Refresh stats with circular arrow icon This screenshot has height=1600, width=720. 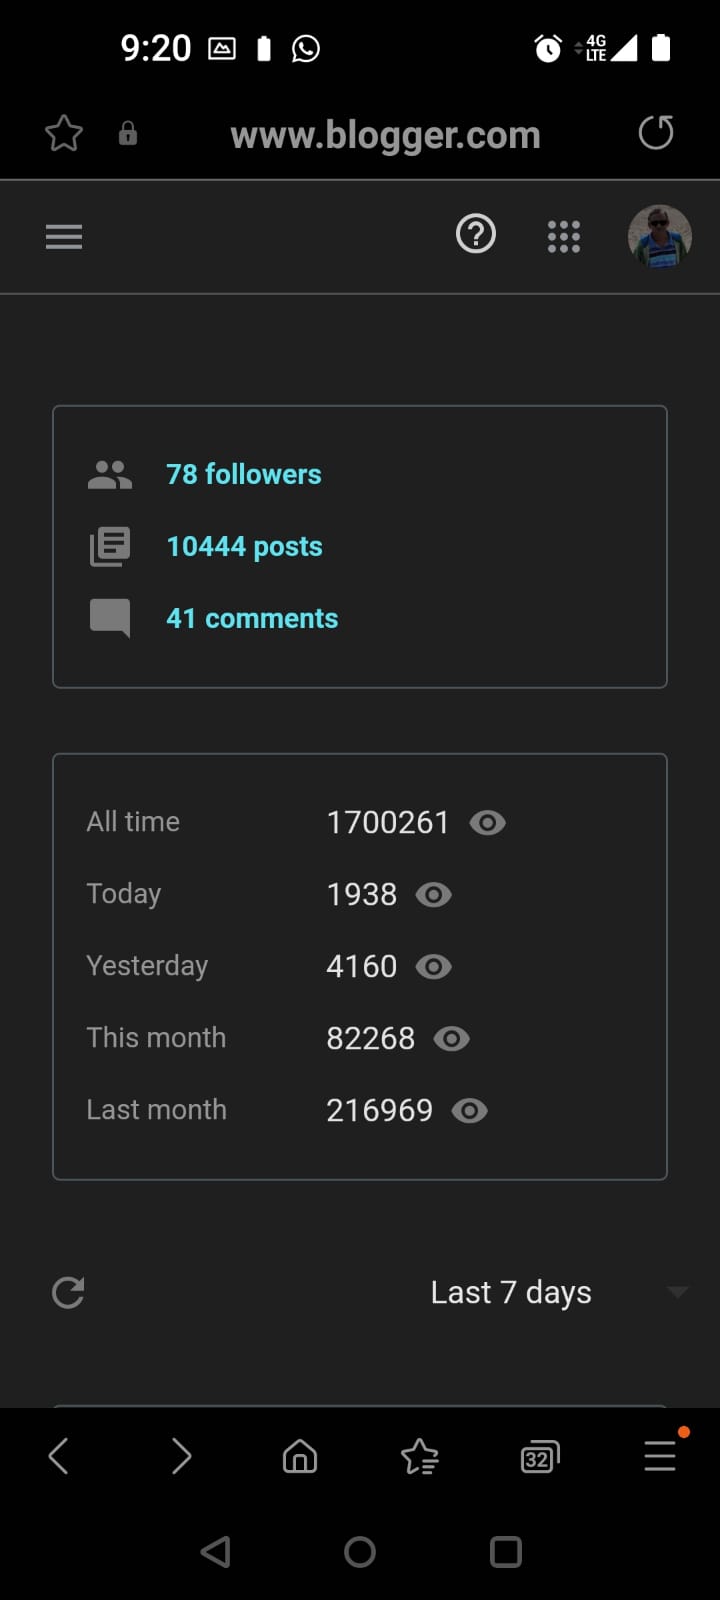point(68,1292)
